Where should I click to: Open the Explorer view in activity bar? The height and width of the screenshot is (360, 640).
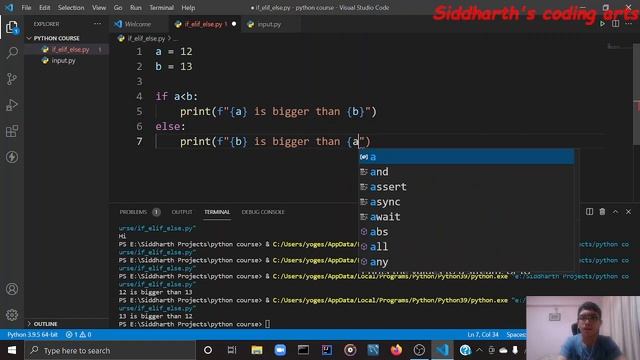[12, 28]
